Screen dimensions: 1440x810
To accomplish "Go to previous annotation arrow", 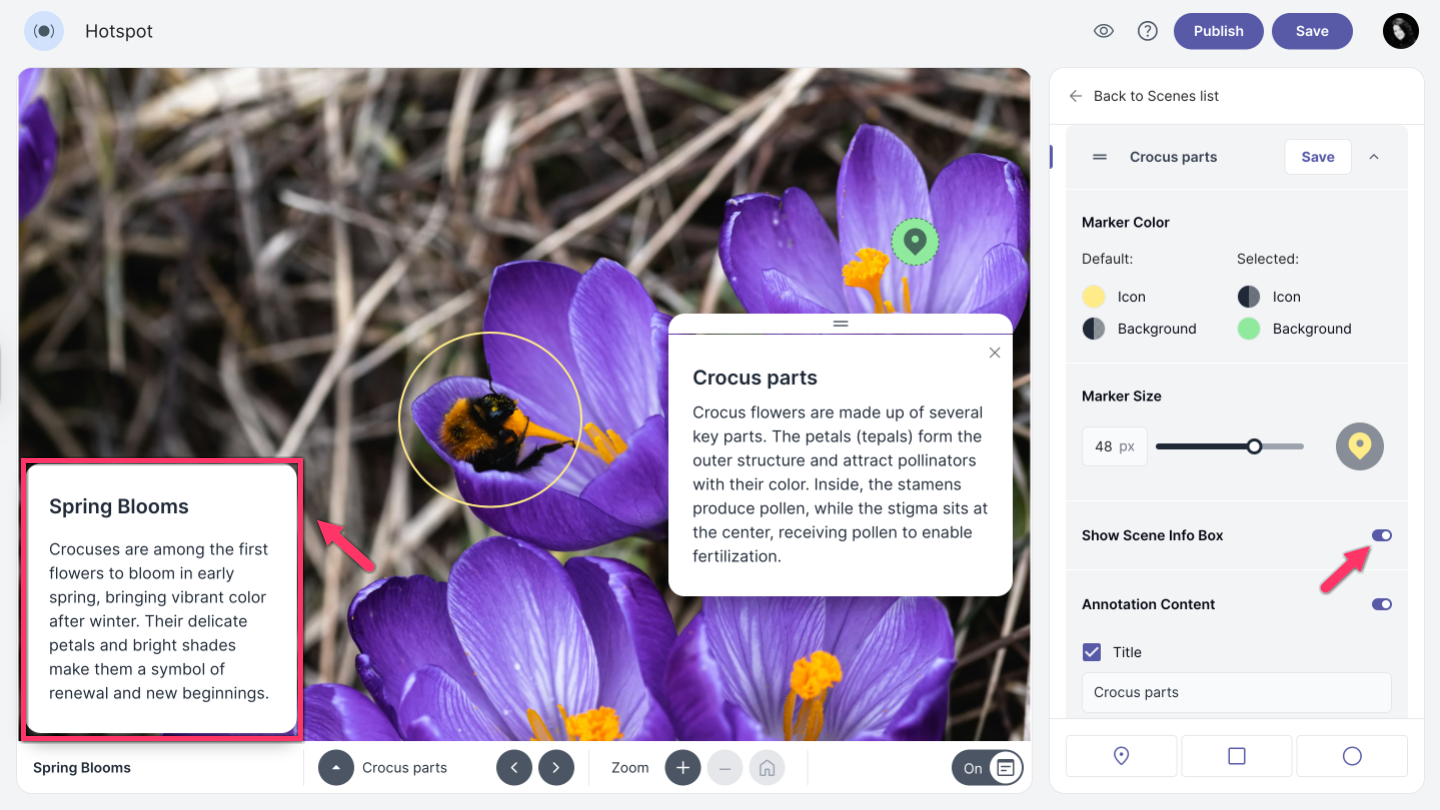I will 514,768.
